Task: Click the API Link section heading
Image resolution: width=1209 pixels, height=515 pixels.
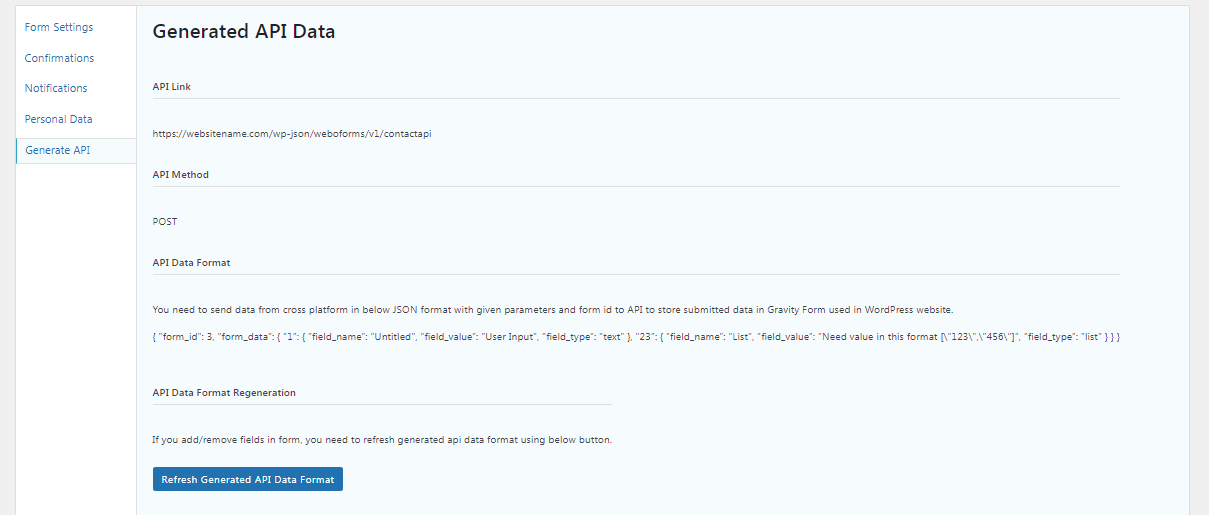Action: [x=172, y=87]
